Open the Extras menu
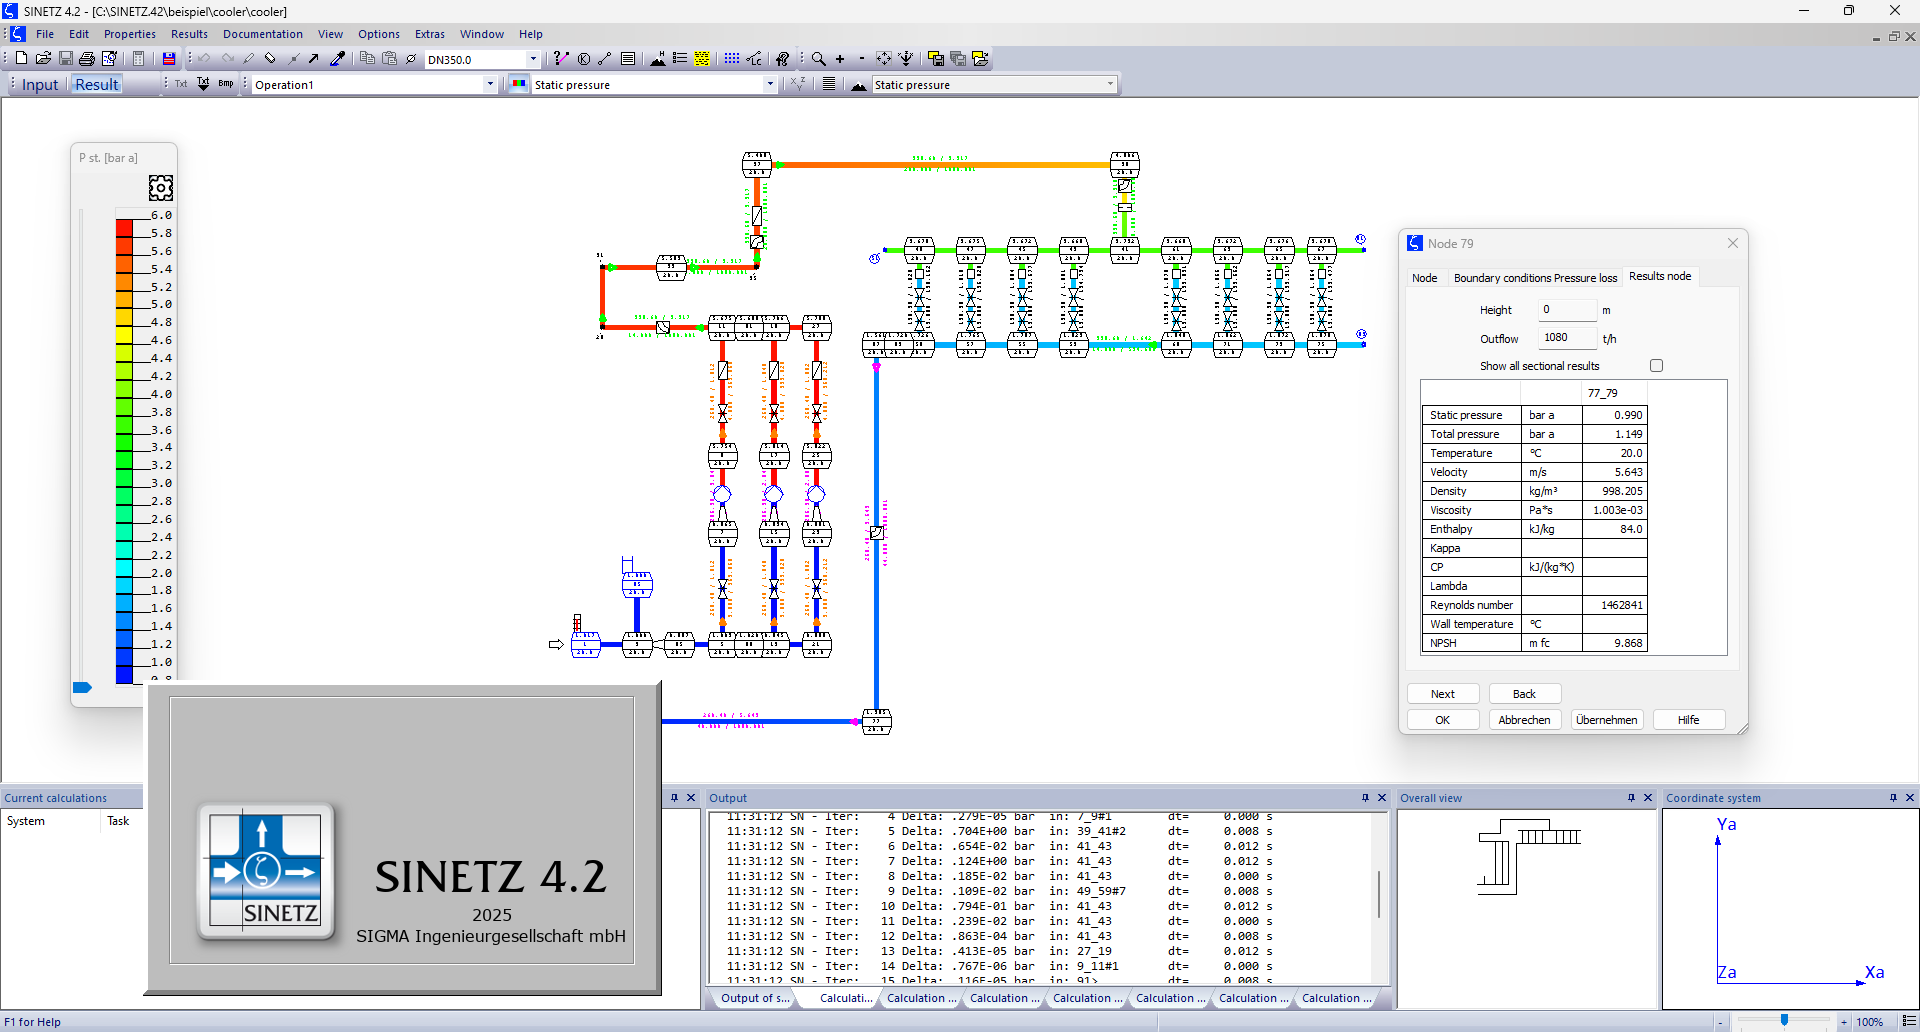Screen dimensions: 1920x1032 [x=430, y=34]
